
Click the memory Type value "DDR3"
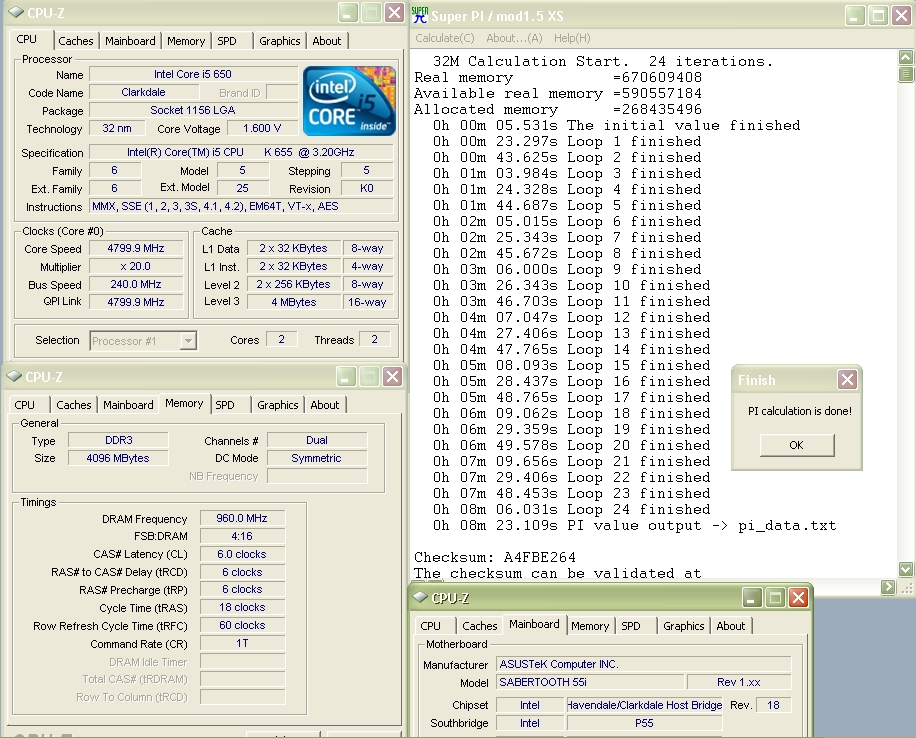[119, 440]
